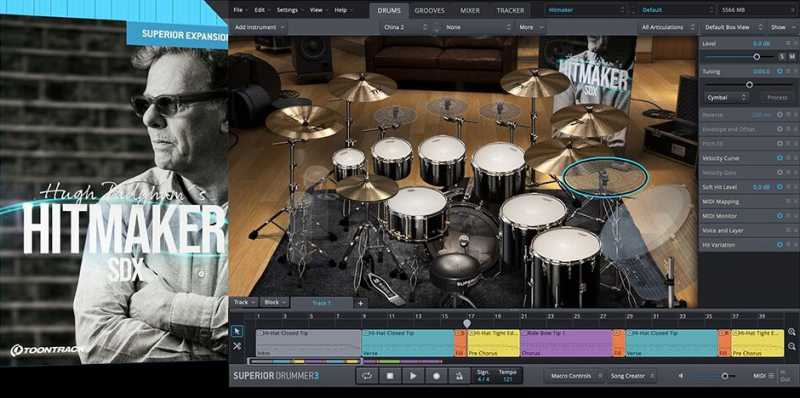Open the Edit menu
800x398 pixels.
[262, 10]
